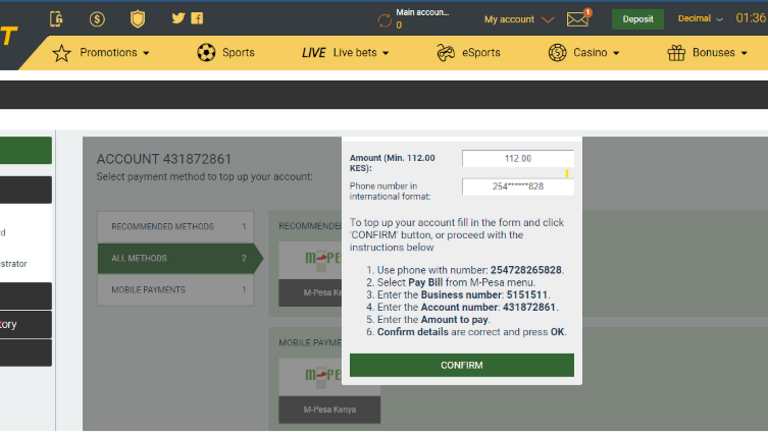The height and width of the screenshot is (432, 768).
Task: Click the mobile app phone icon
Action: pos(56,19)
